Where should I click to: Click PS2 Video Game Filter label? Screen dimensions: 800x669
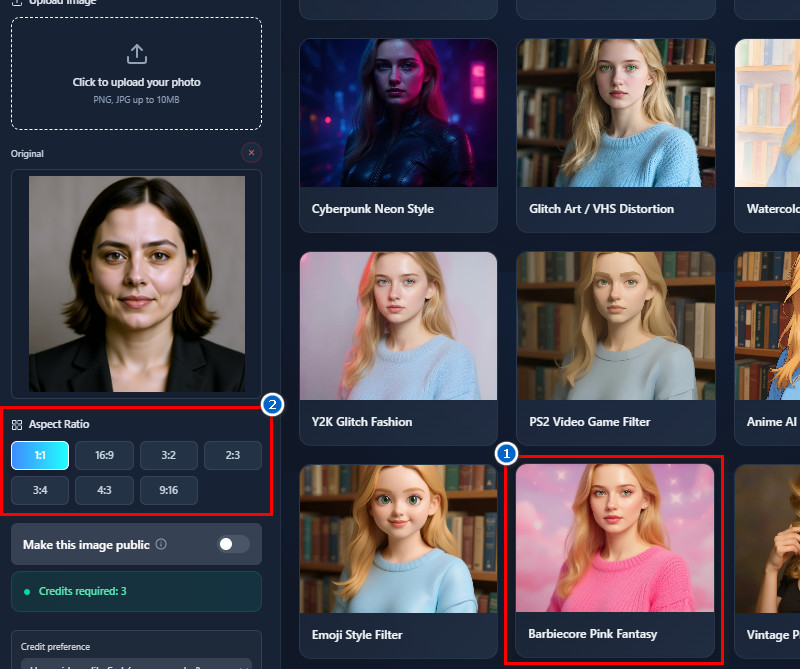[x=589, y=422]
